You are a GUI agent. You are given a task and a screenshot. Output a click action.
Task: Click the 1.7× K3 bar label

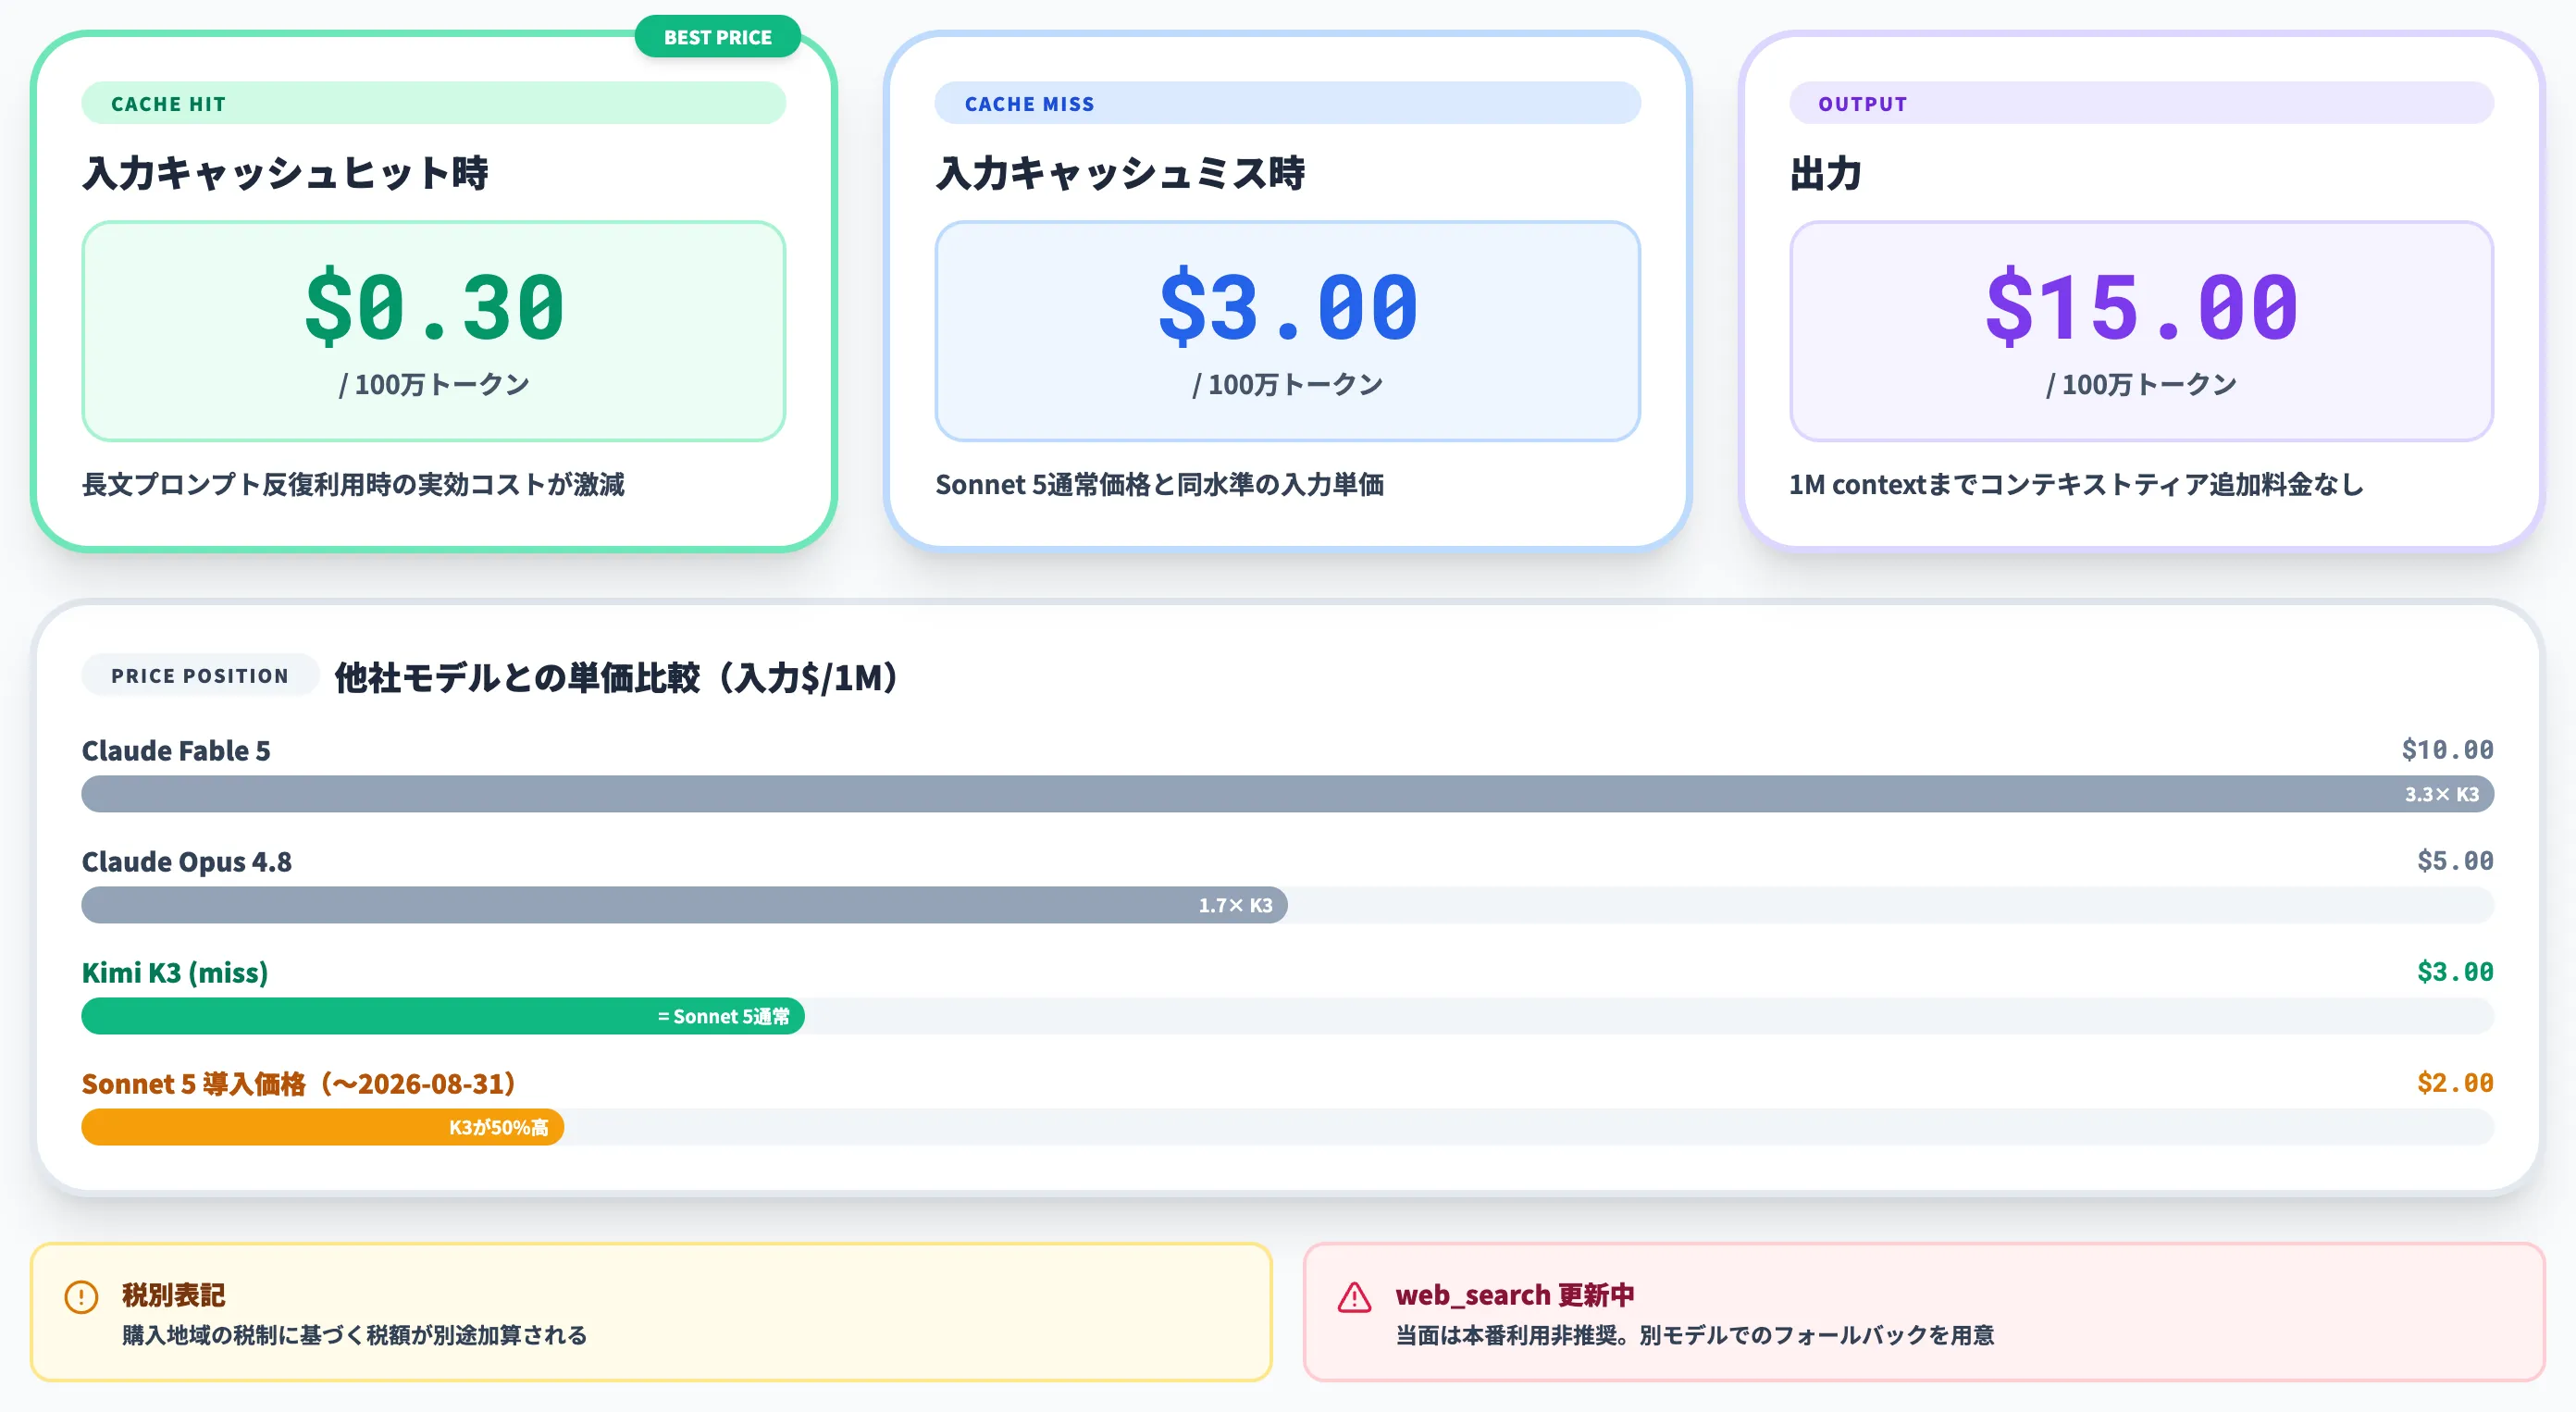click(1235, 905)
